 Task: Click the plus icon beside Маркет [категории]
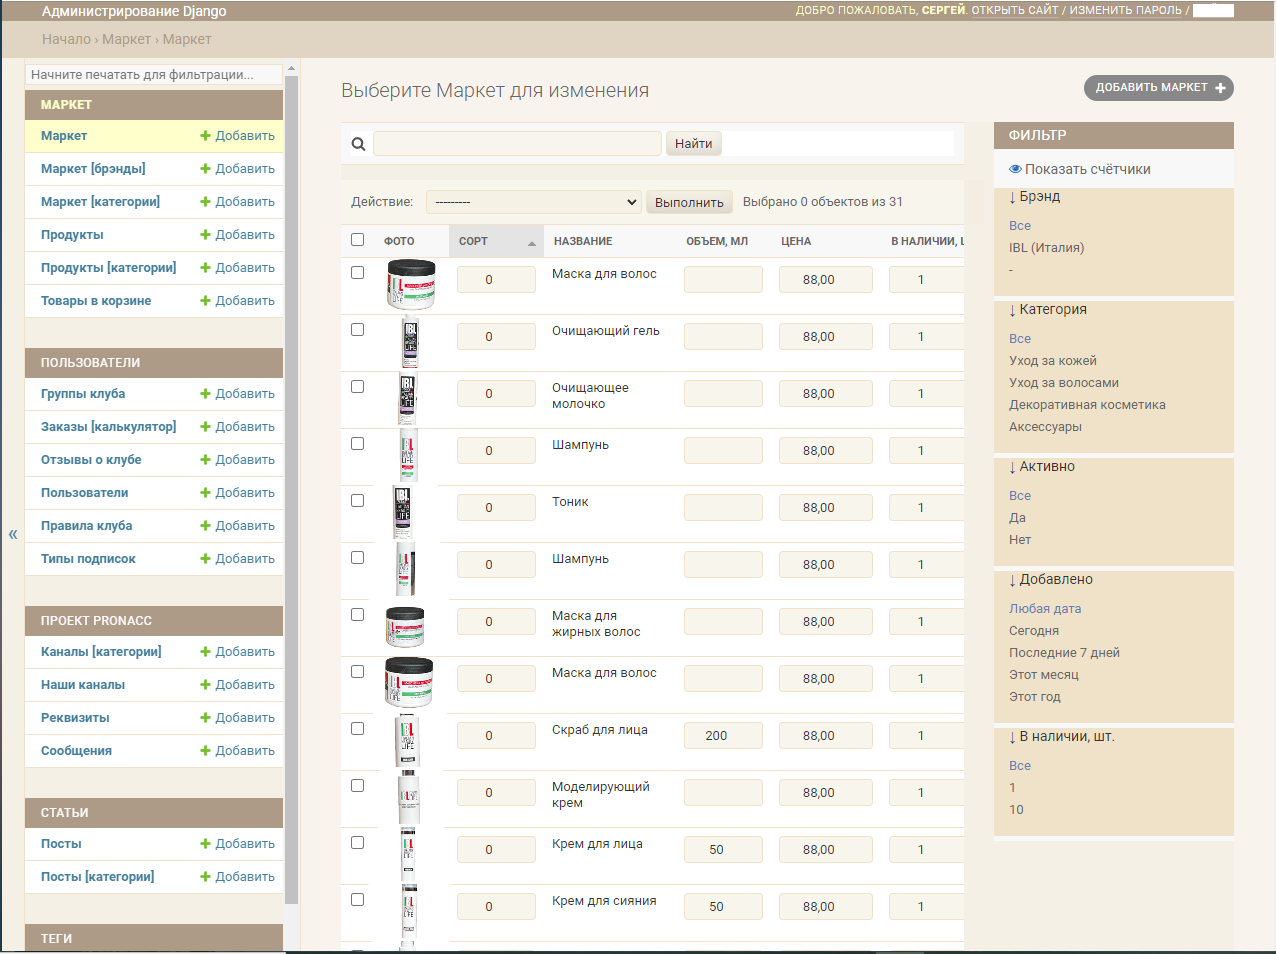205,202
